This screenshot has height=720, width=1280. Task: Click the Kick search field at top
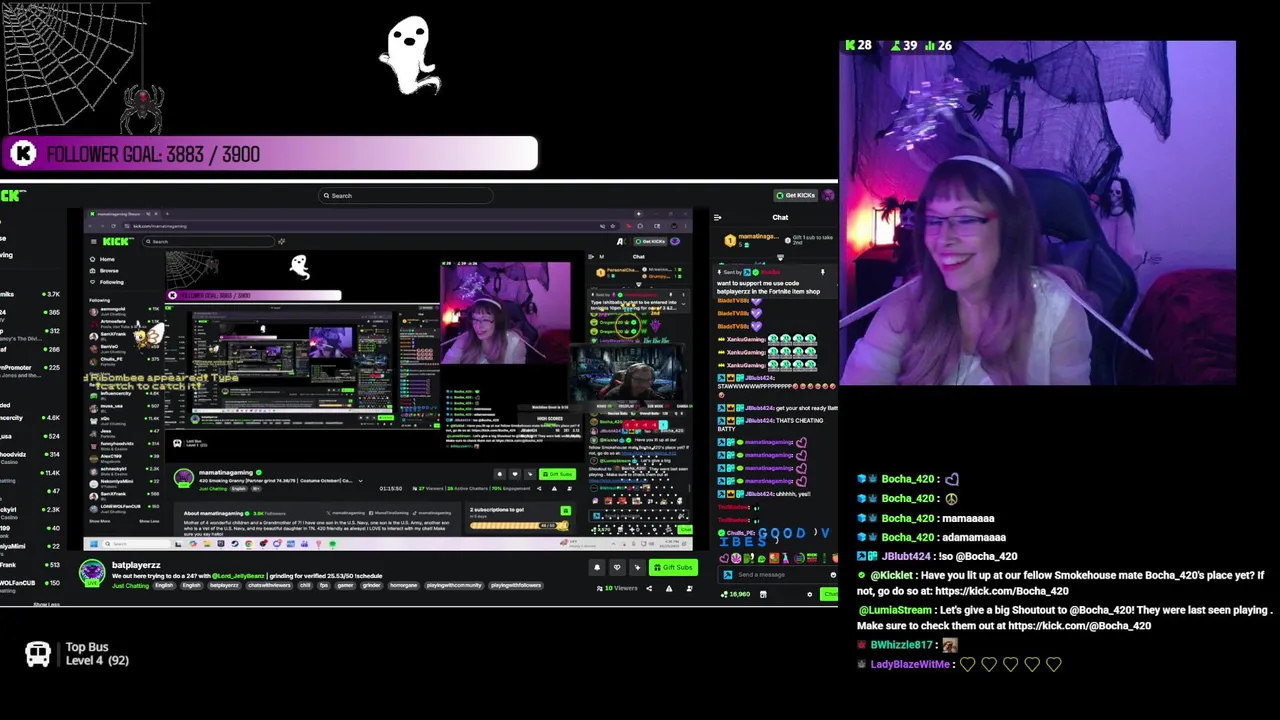click(x=405, y=196)
